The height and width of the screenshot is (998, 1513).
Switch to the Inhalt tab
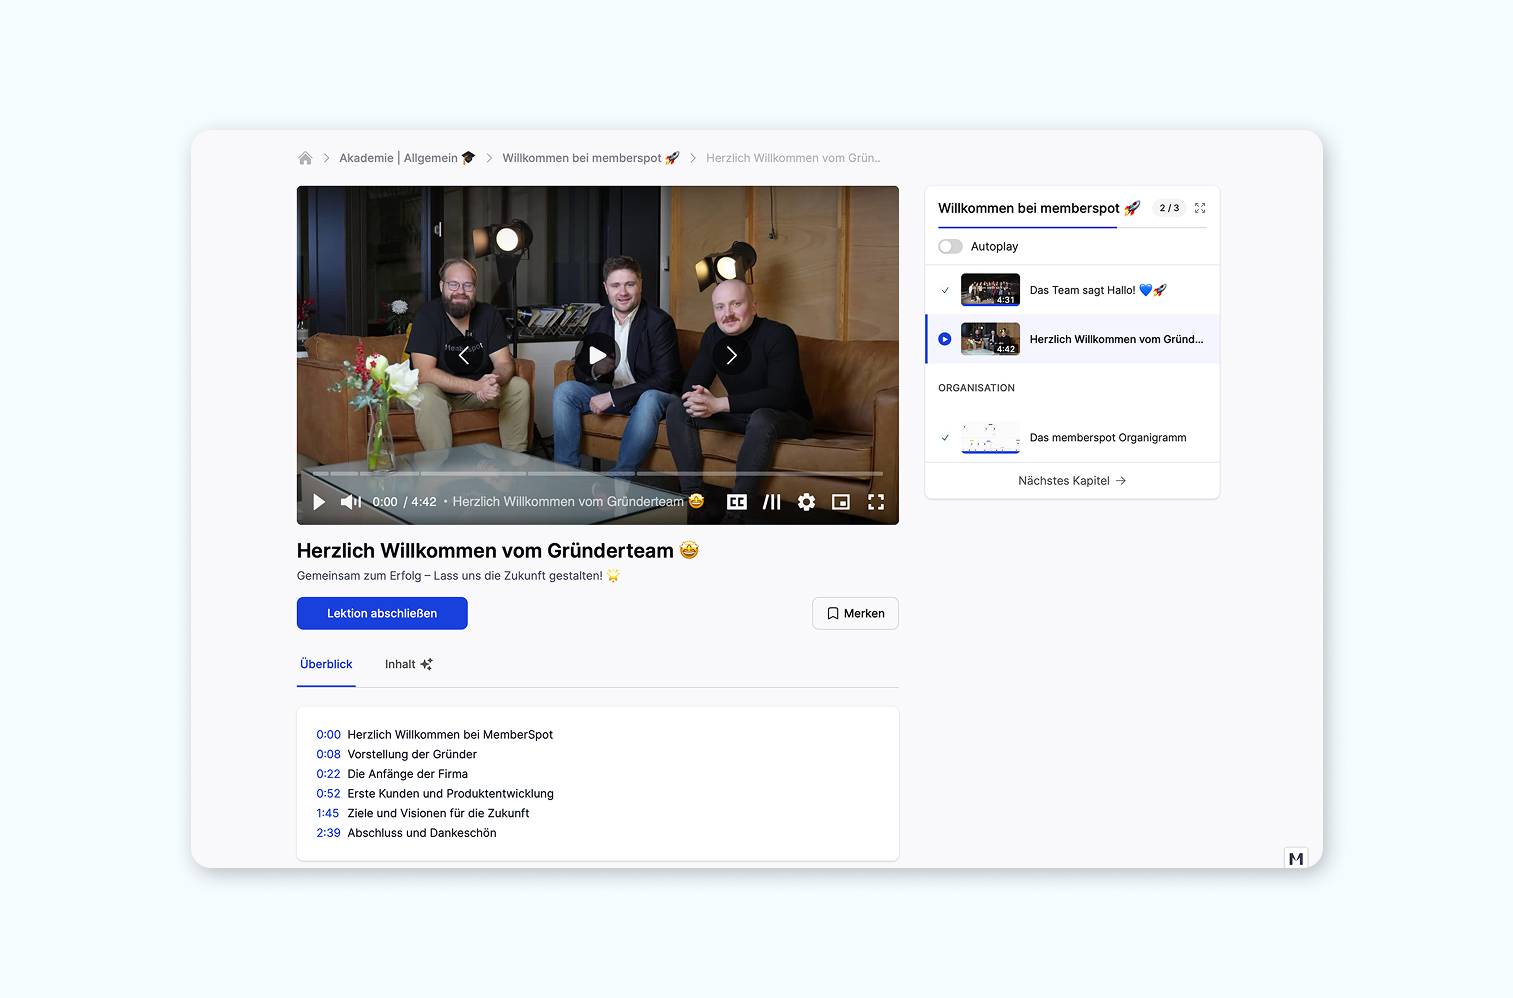coord(408,664)
